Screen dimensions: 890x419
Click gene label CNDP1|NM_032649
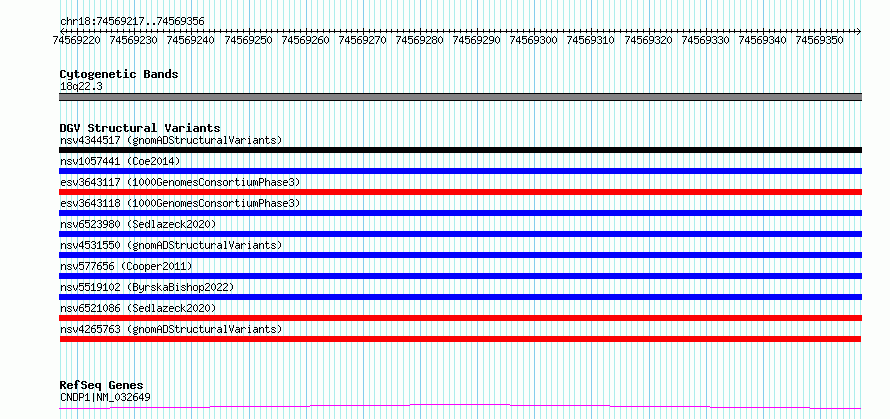(105, 397)
